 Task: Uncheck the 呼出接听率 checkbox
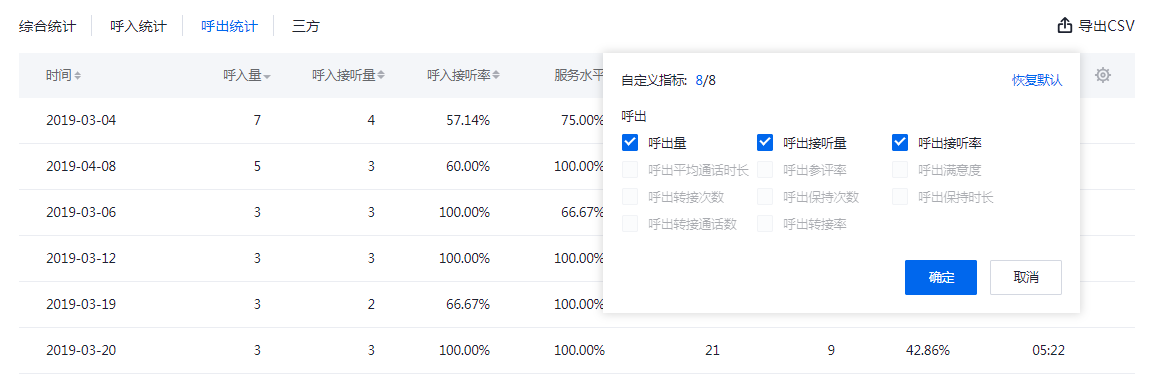click(x=900, y=142)
